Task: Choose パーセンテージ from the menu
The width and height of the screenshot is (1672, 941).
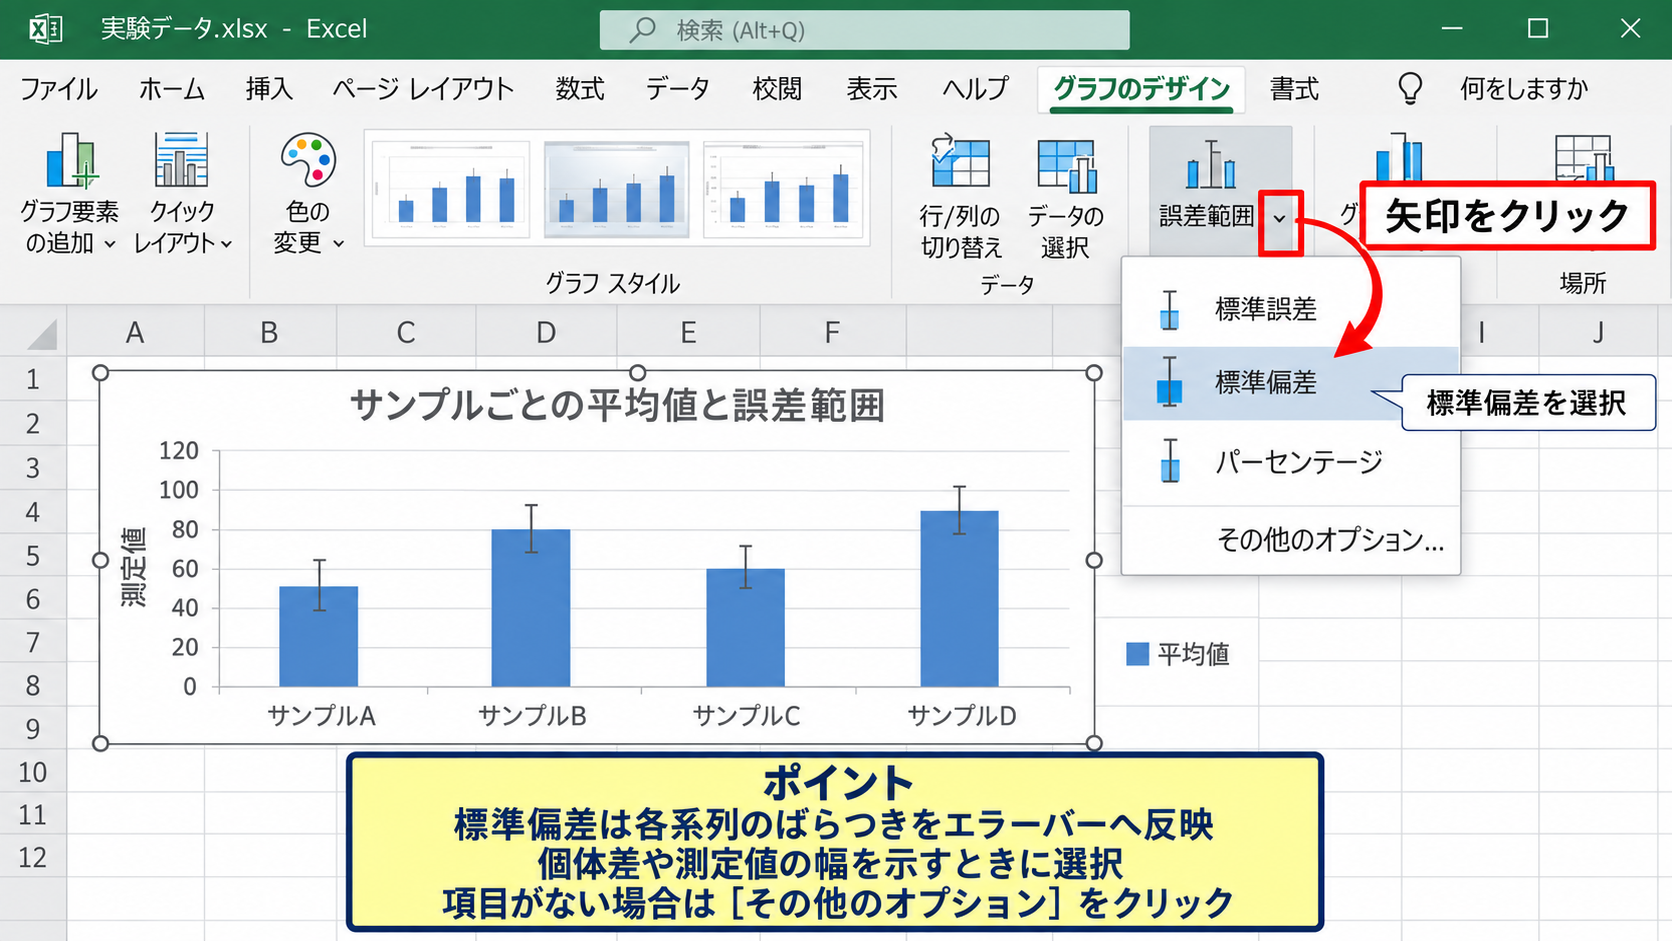Action: click(1290, 462)
